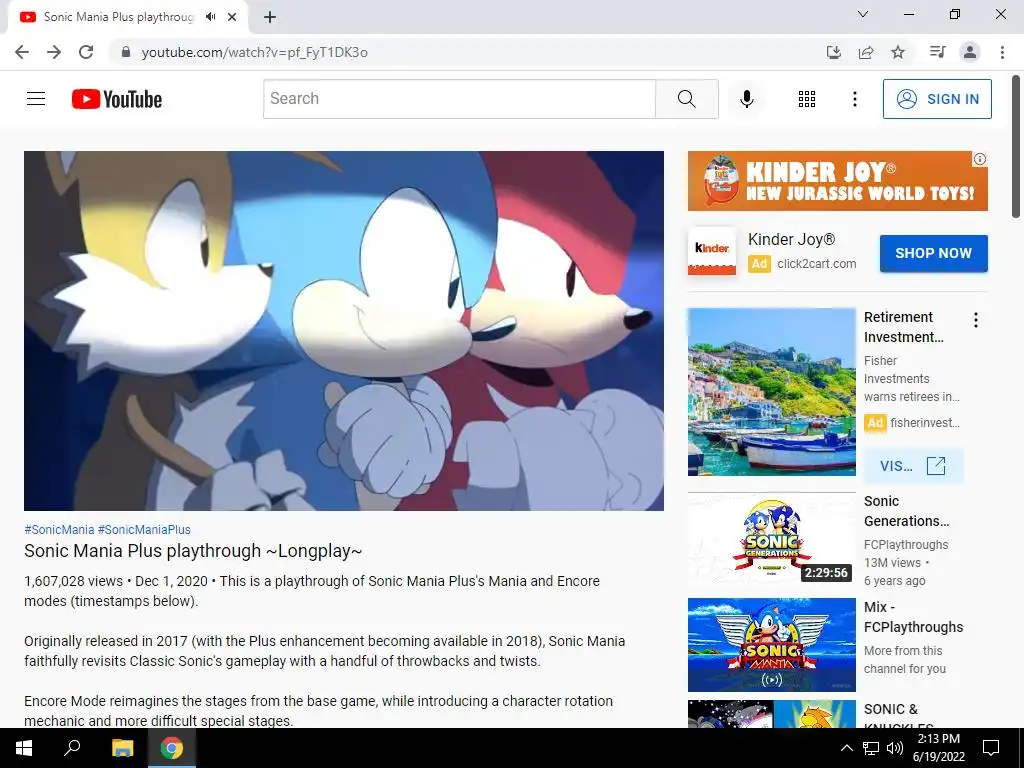Image resolution: width=1024 pixels, height=768 pixels.
Task: Click the FCPlaythroughs channel name under Sonic Generations
Action: 906,545
